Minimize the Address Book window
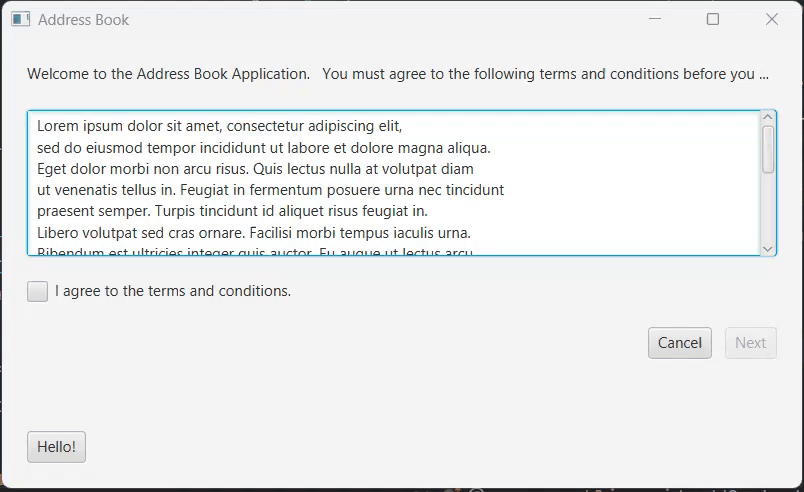 [x=655, y=19]
